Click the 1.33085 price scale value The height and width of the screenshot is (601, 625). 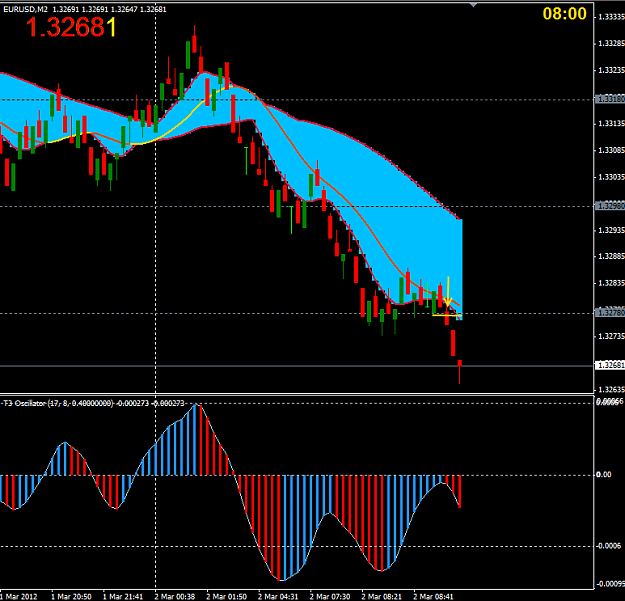pos(611,150)
